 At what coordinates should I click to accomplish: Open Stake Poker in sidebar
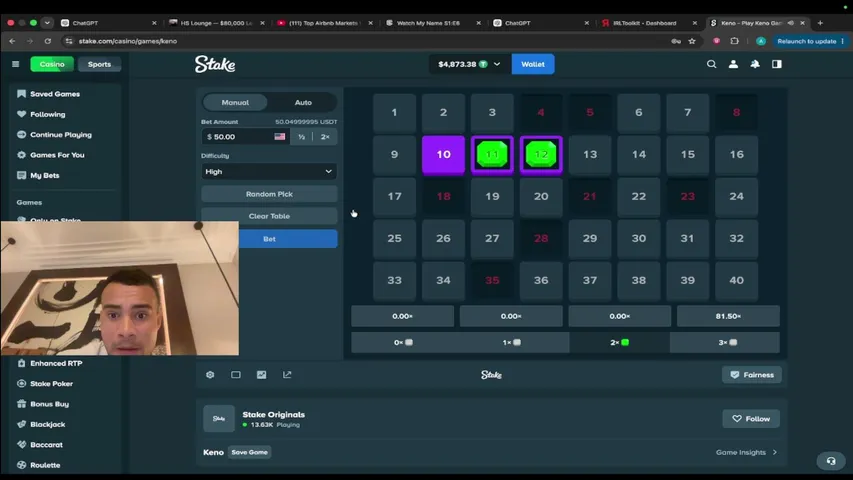point(52,384)
